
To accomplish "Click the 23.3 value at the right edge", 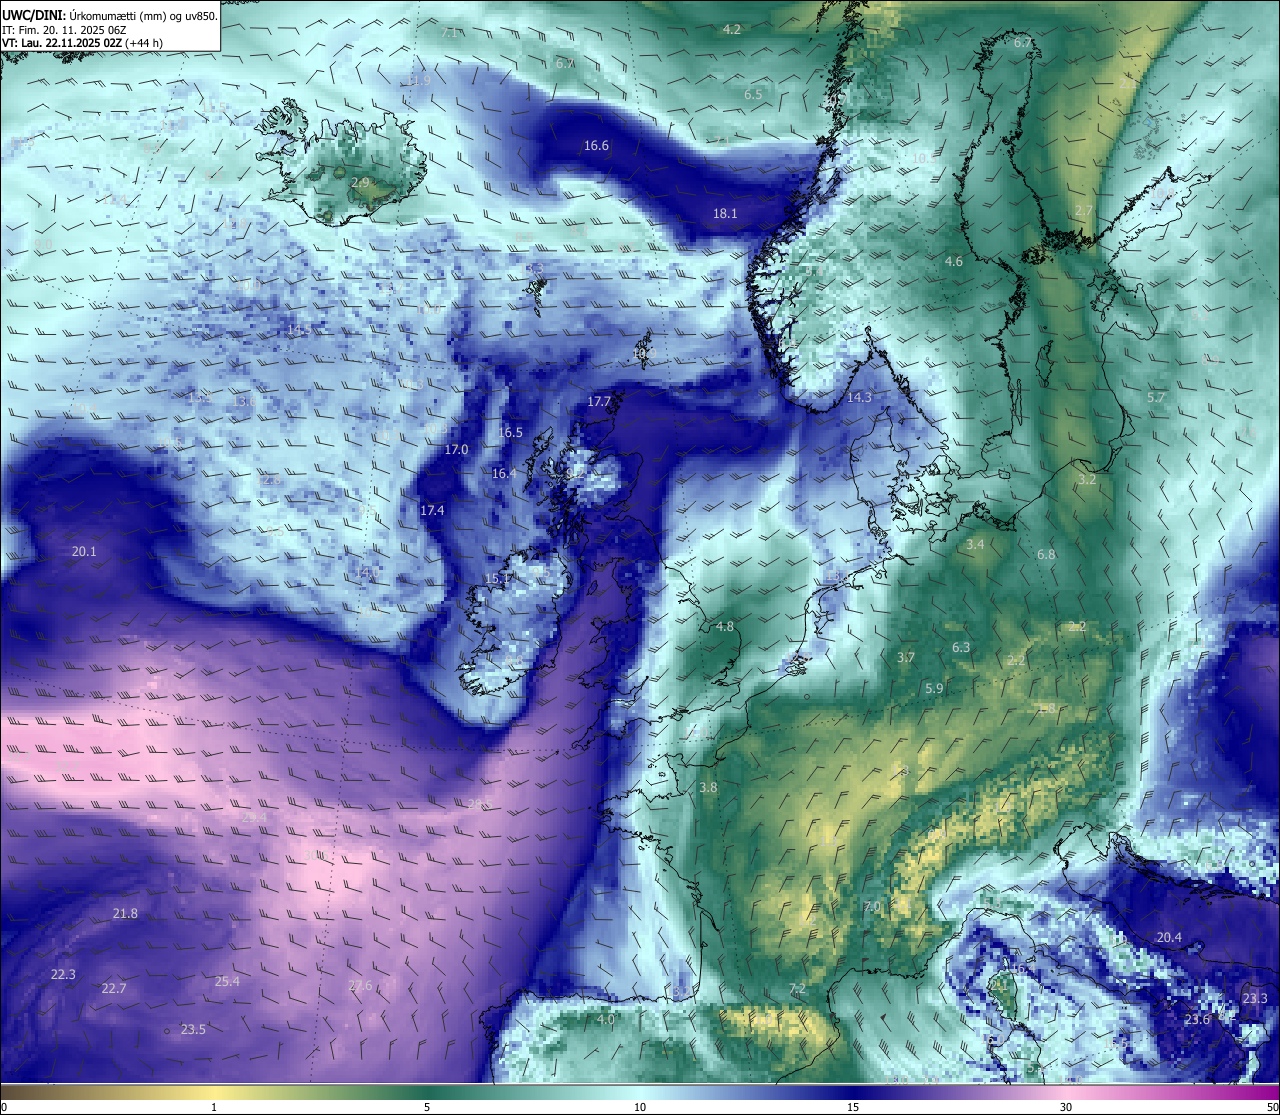I will [1255, 999].
